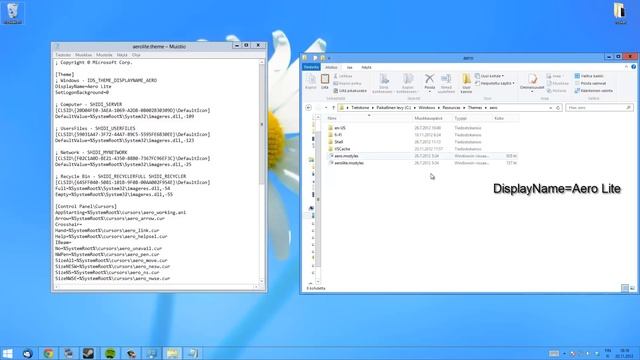Click Valitse kaikki in the ribbon
The image size is (640, 360).
pyautogui.click(x=589, y=76)
